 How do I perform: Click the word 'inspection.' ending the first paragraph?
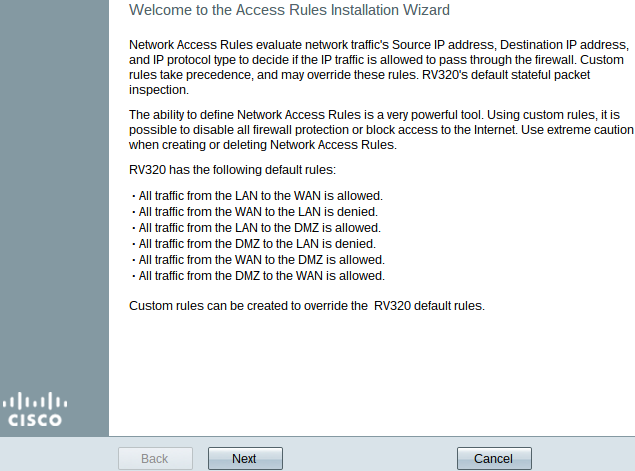point(159,90)
